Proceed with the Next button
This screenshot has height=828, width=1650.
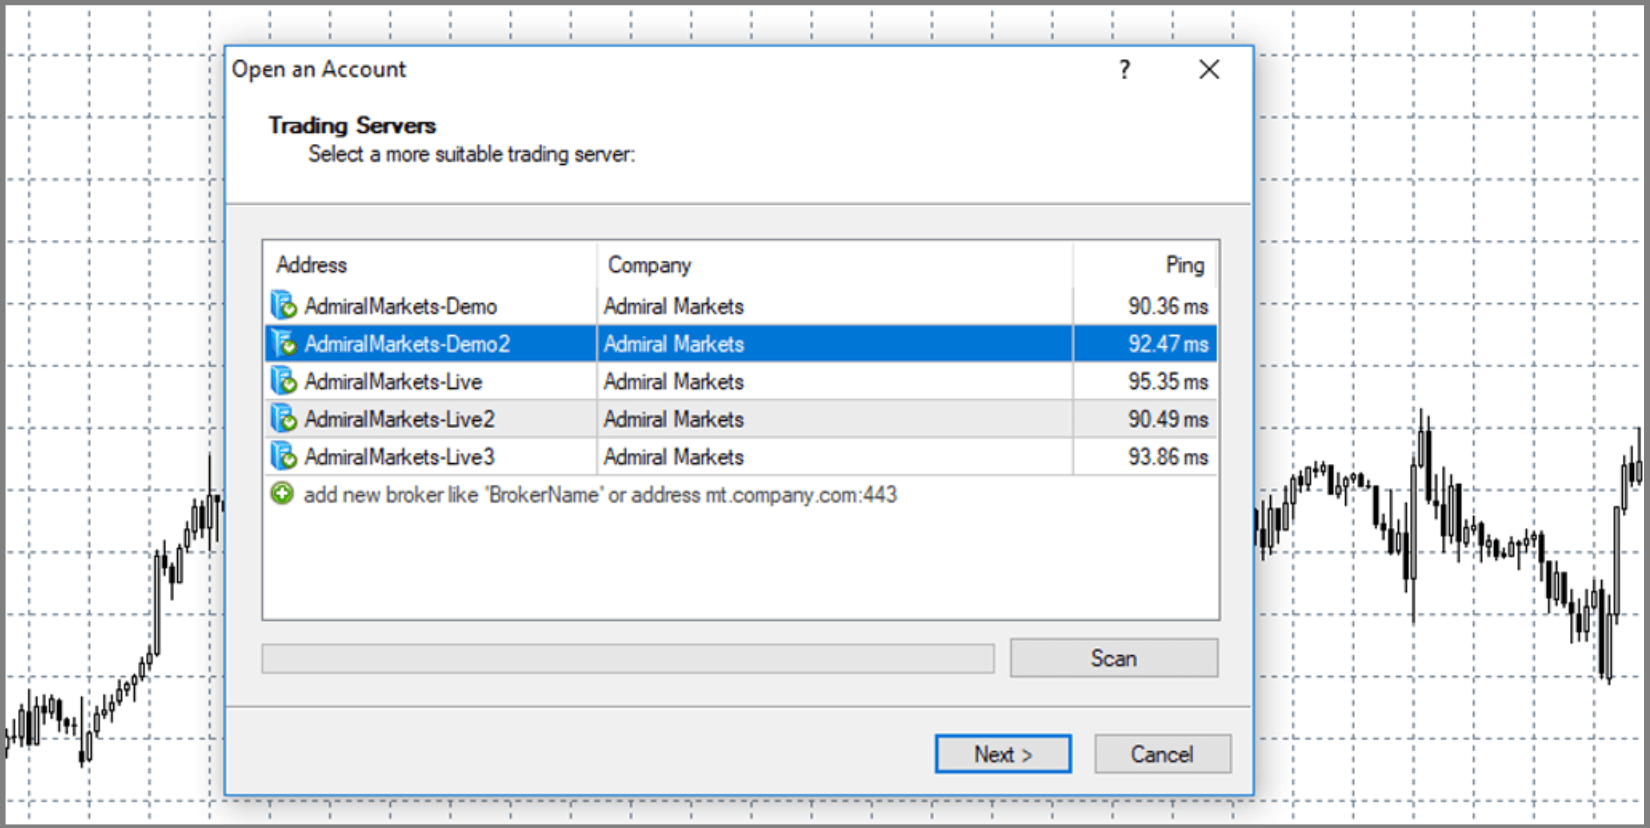click(1003, 754)
